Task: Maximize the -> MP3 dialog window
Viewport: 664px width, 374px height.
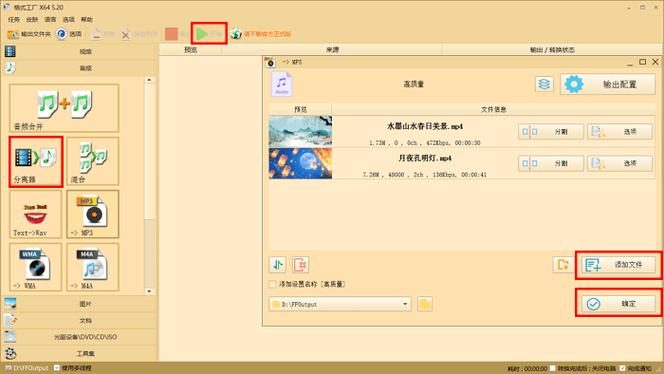Action: tap(642, 62)
